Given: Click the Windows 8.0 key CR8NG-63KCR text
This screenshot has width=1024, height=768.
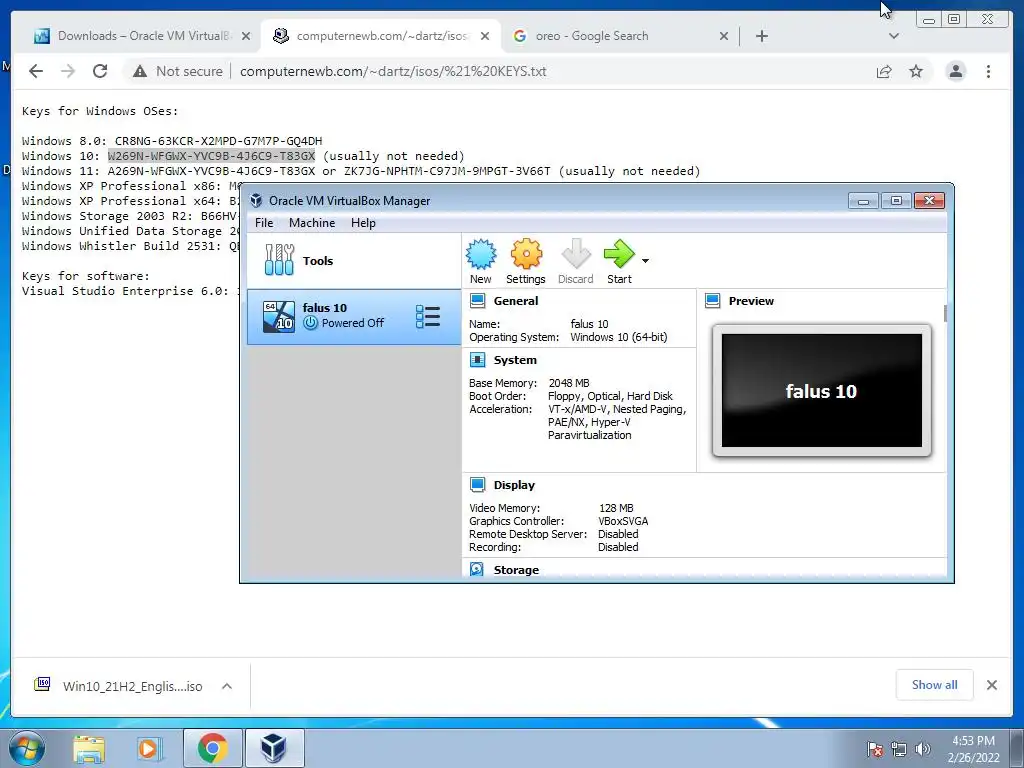Looking at the screenshot, I should click(218, 141).
